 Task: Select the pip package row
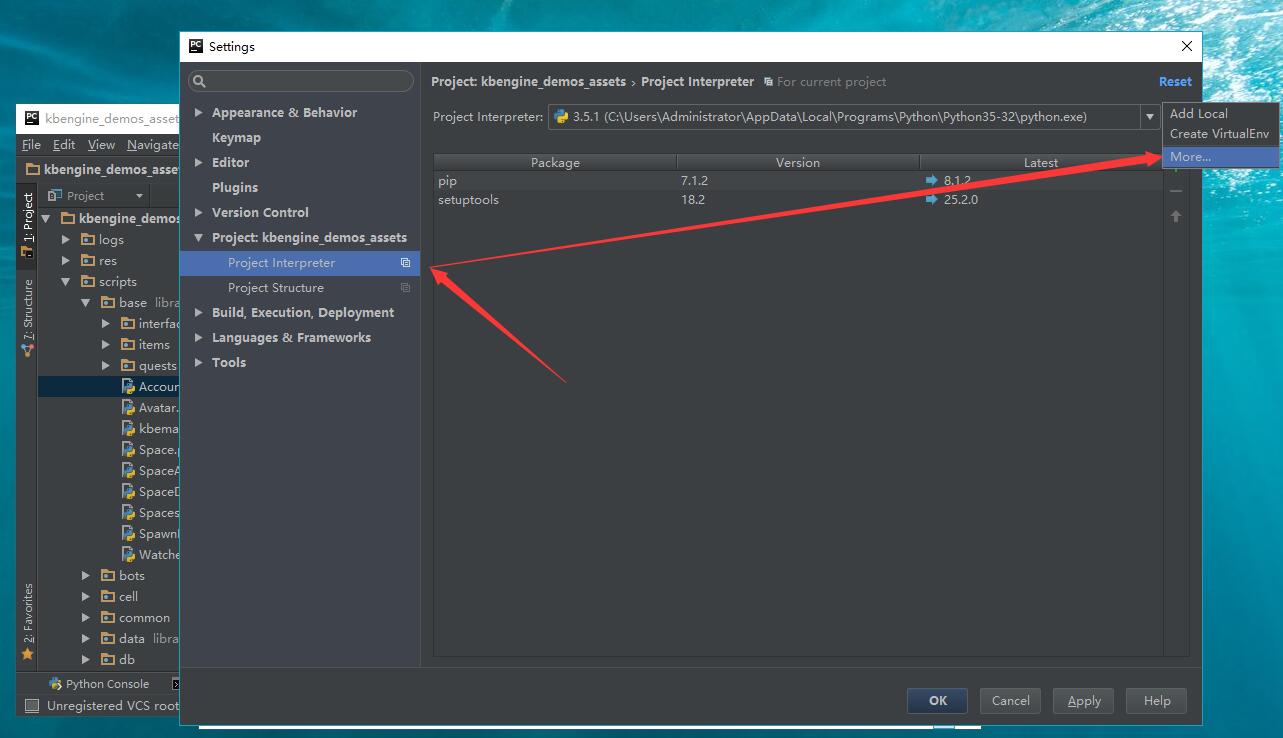tap(797, 181)
